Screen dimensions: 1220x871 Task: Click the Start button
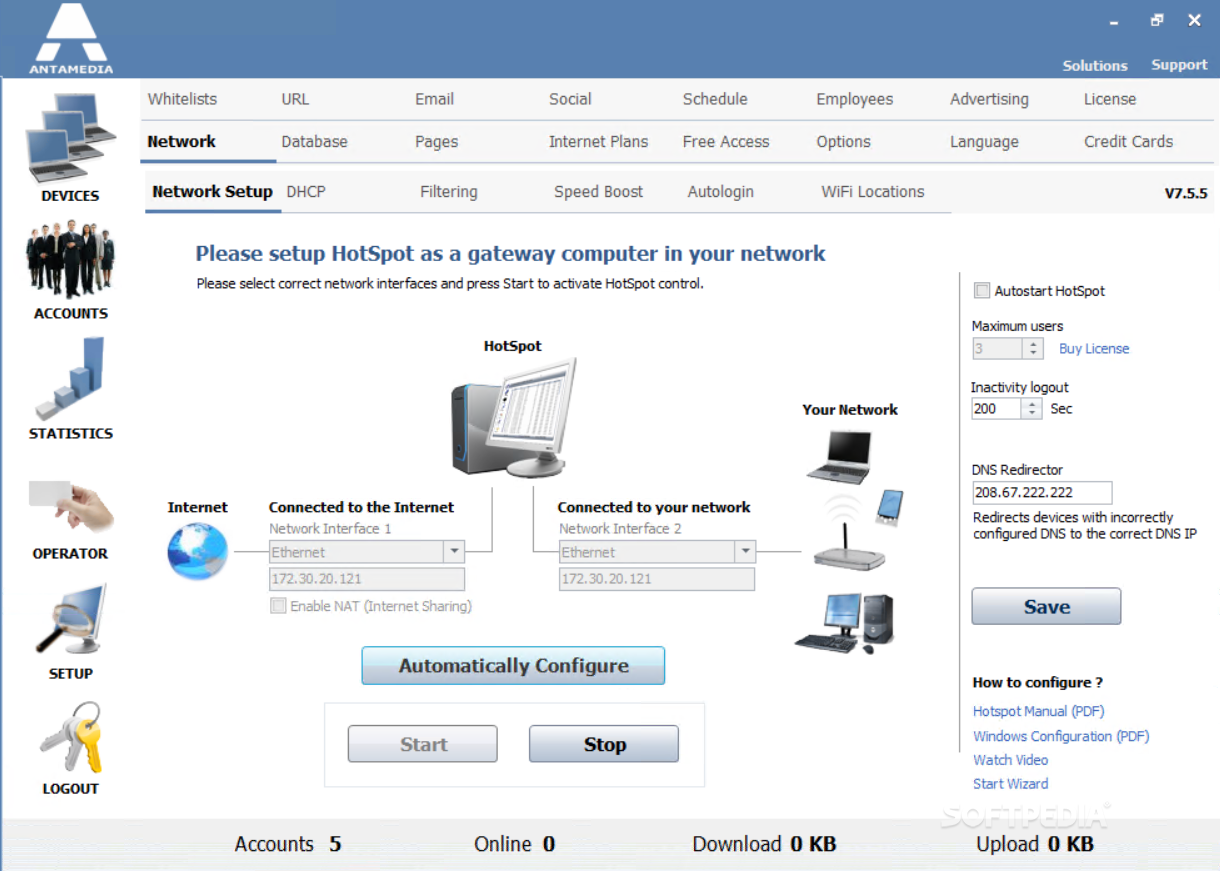(x=423, y=744)
